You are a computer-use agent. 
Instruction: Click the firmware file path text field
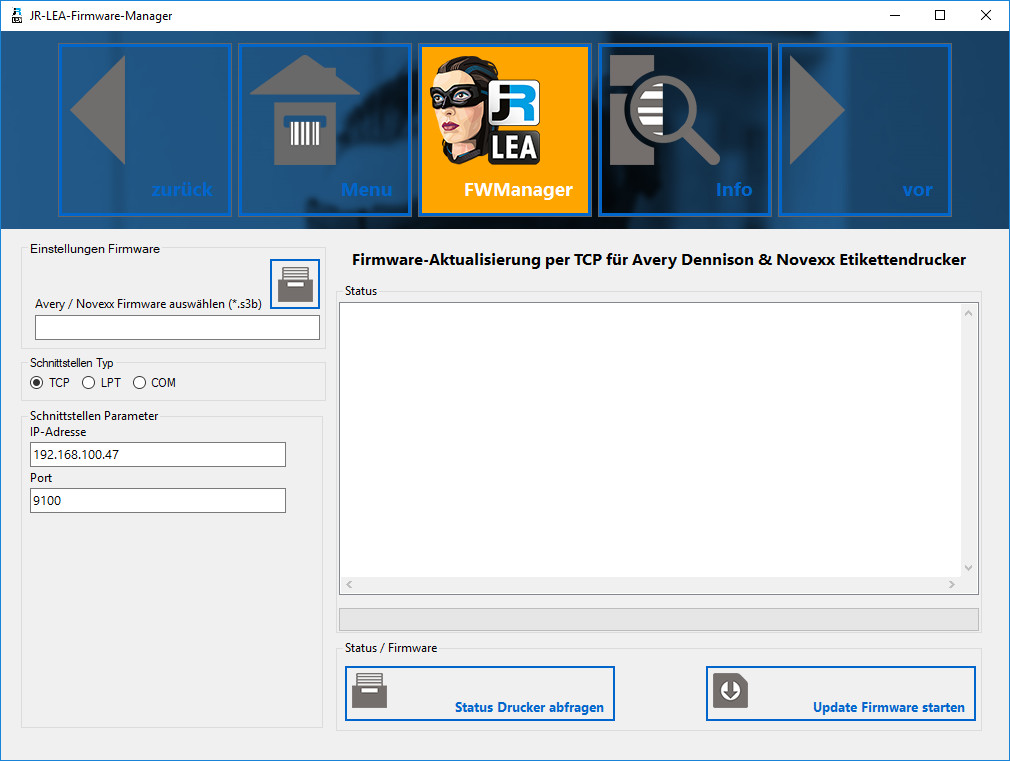pyautogui.click(x=177, y=328)
